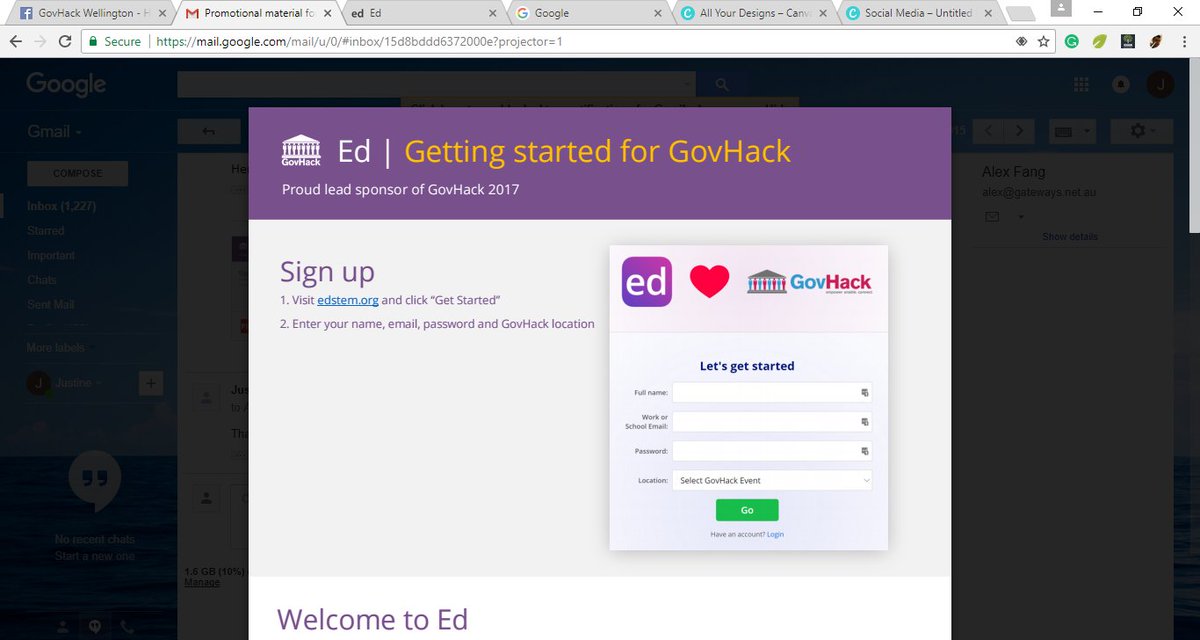The width and height of the screenshot is (1200, 640).
Task: Click the Google logo in Gmail
Action: [66, 85]
